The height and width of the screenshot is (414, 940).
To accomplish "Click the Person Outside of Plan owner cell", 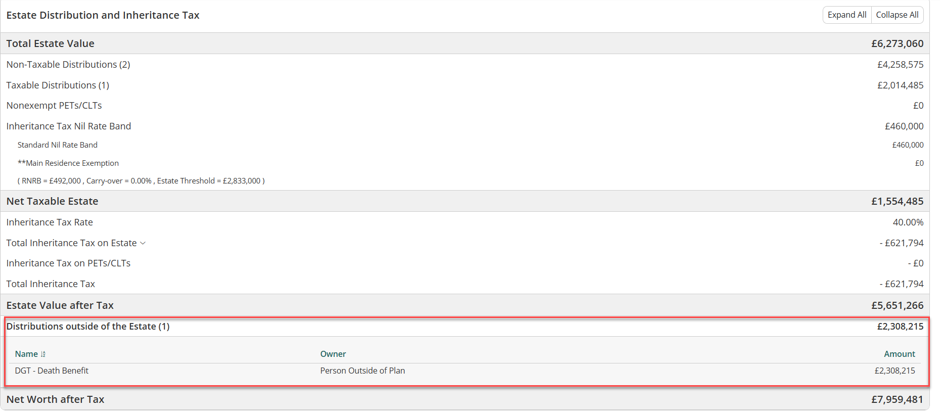I will pyautogui.click(x=362, y=371).
